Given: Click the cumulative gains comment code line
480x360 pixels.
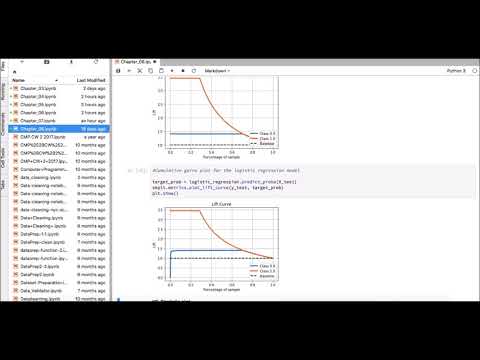Looking at the screenshot, I should coord(226,171).
